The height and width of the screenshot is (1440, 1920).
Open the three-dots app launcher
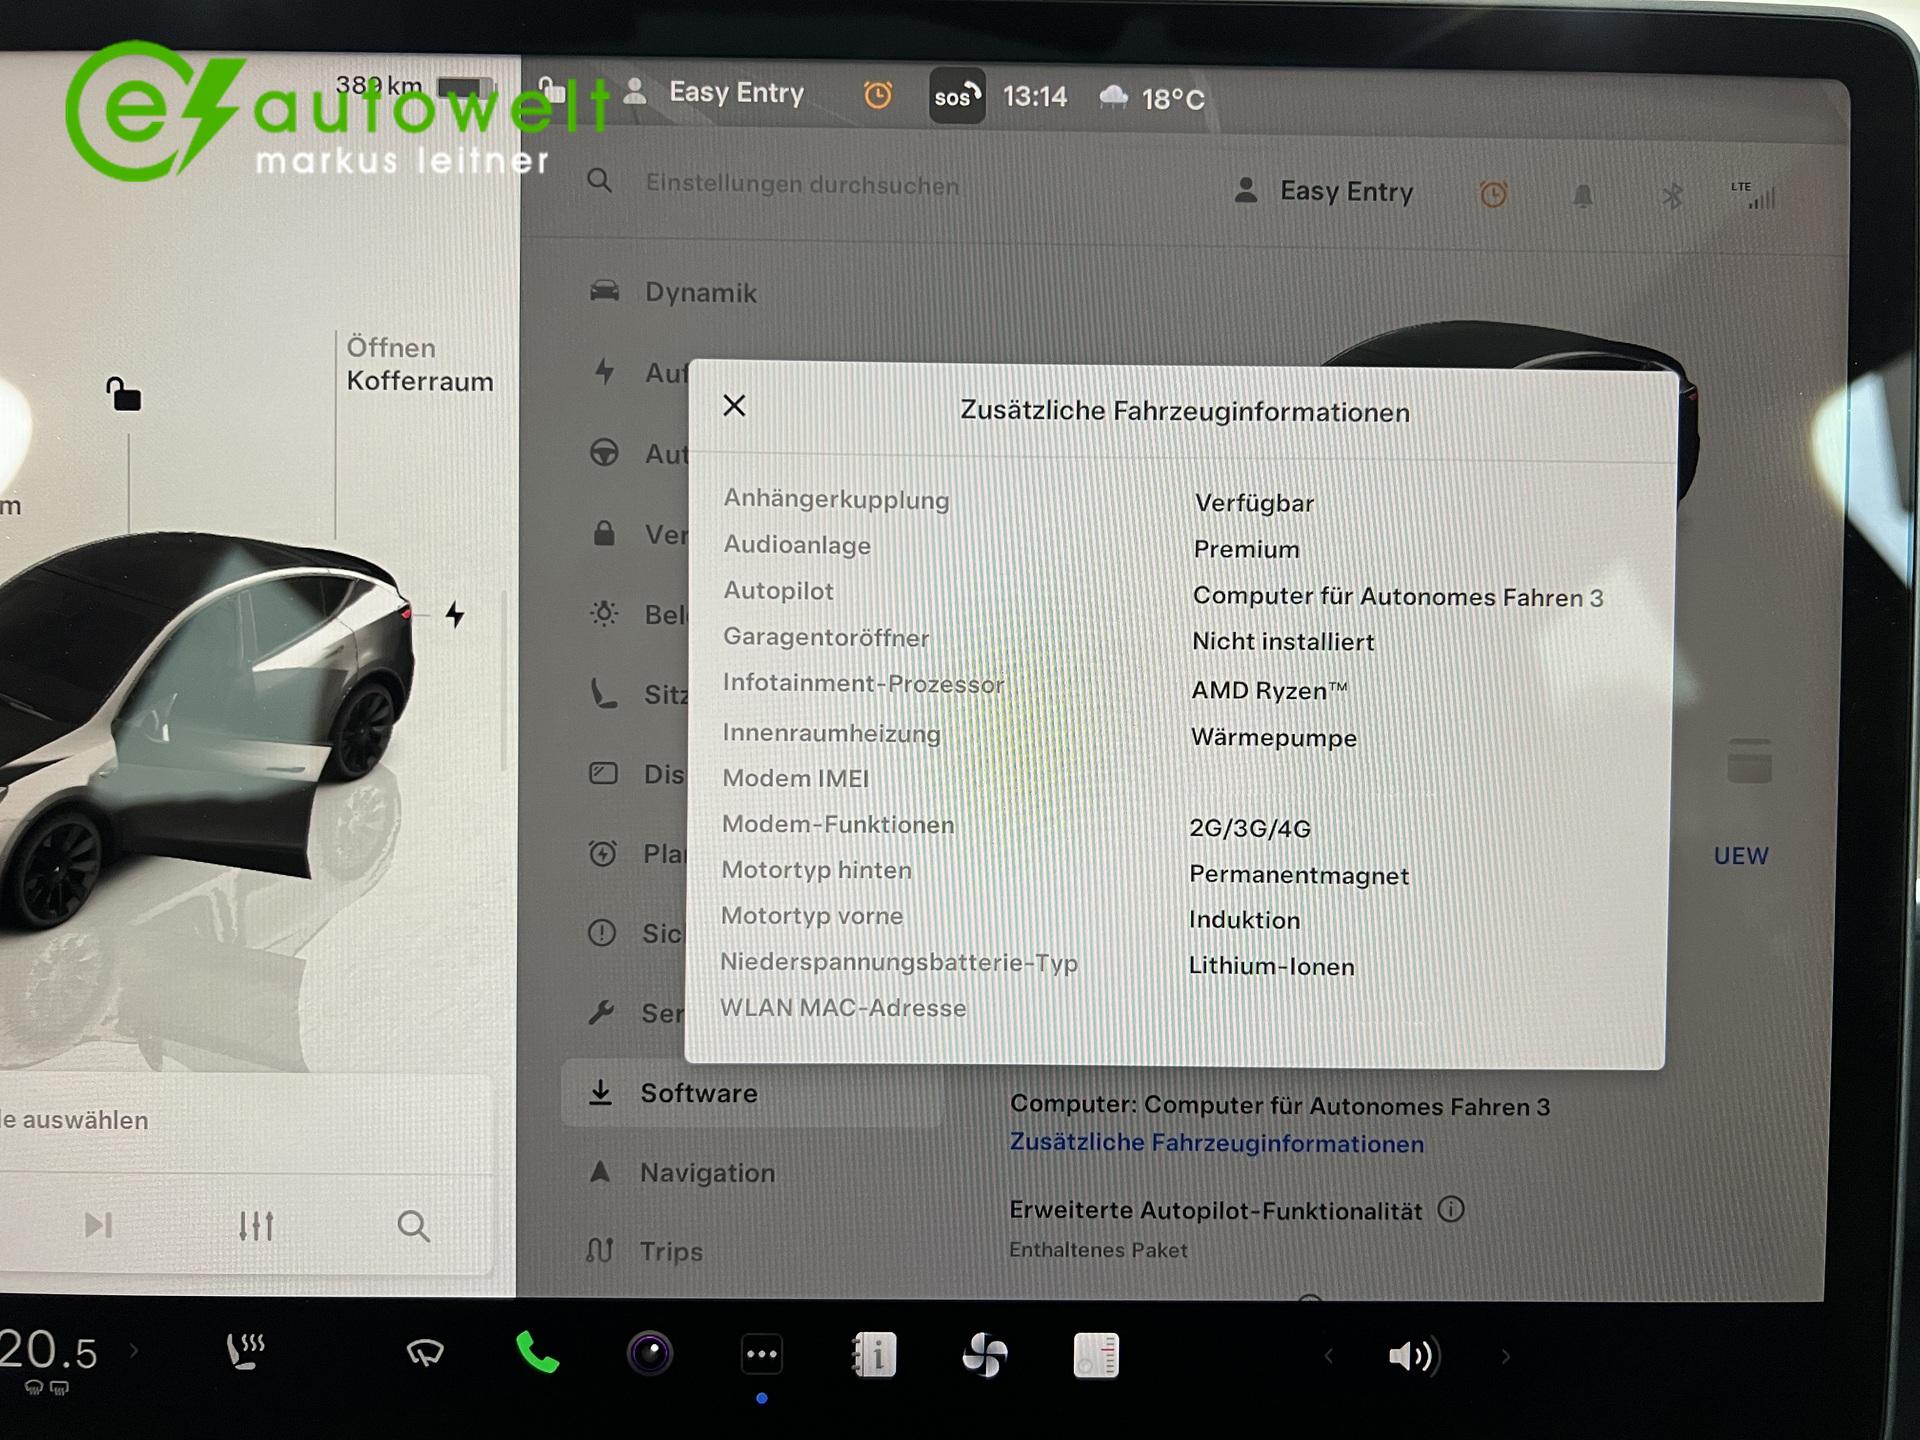pyautogui.click(x=762, y=1355)
